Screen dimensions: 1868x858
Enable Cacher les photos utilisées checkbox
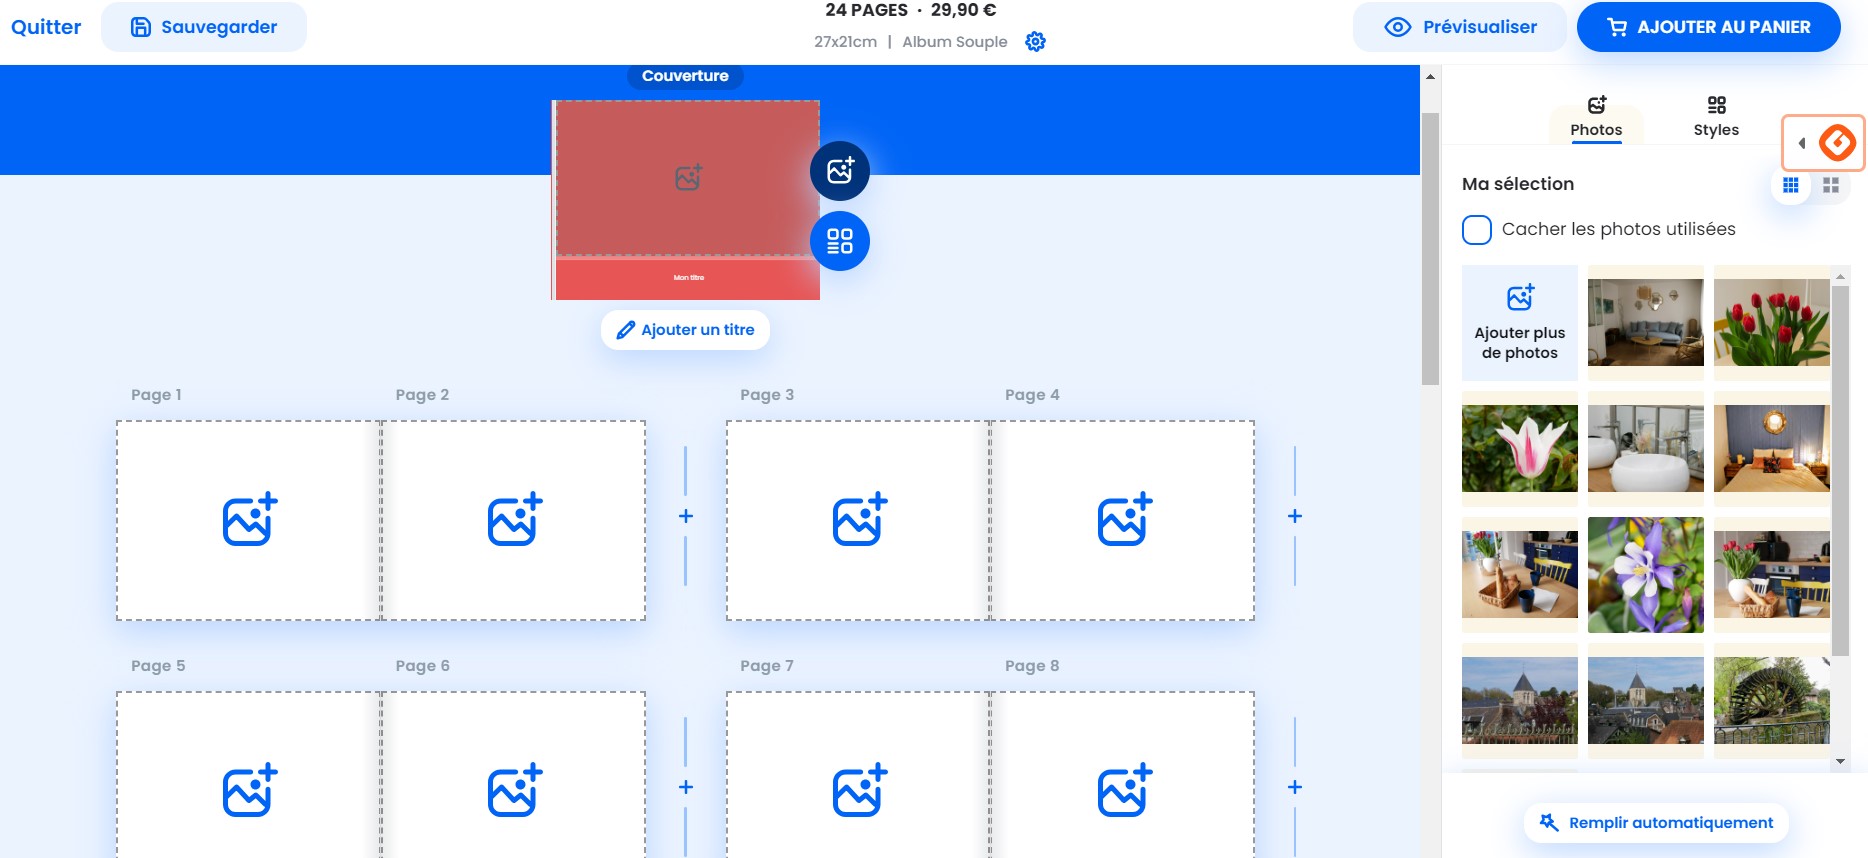pyautogui.click(x=1477, y=230)
